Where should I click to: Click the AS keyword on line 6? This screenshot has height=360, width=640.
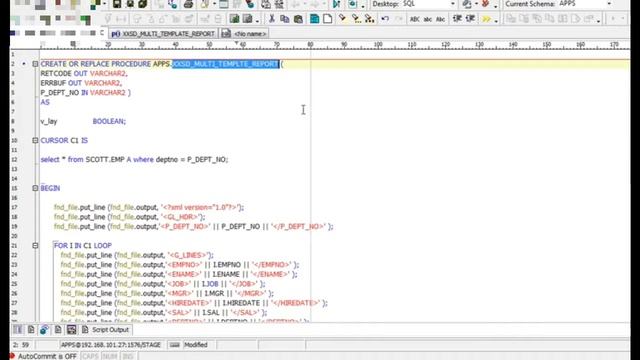pyautogui.click(x=45, y=102)
